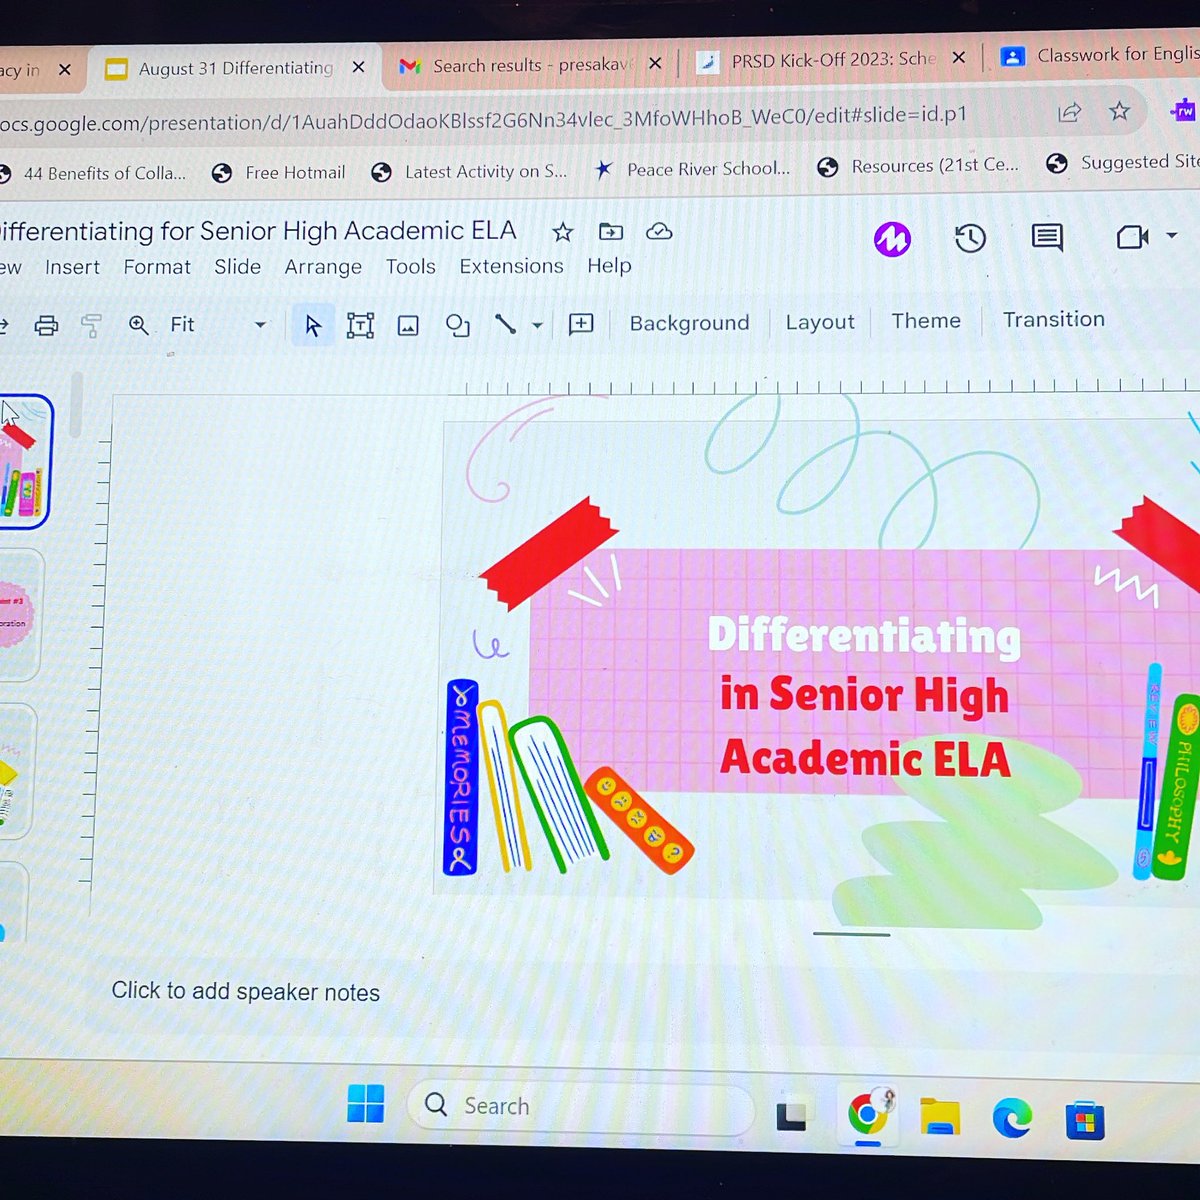Switch to Classwork for English tab
This screenshot has height=1200, width=1200.
1101,55
